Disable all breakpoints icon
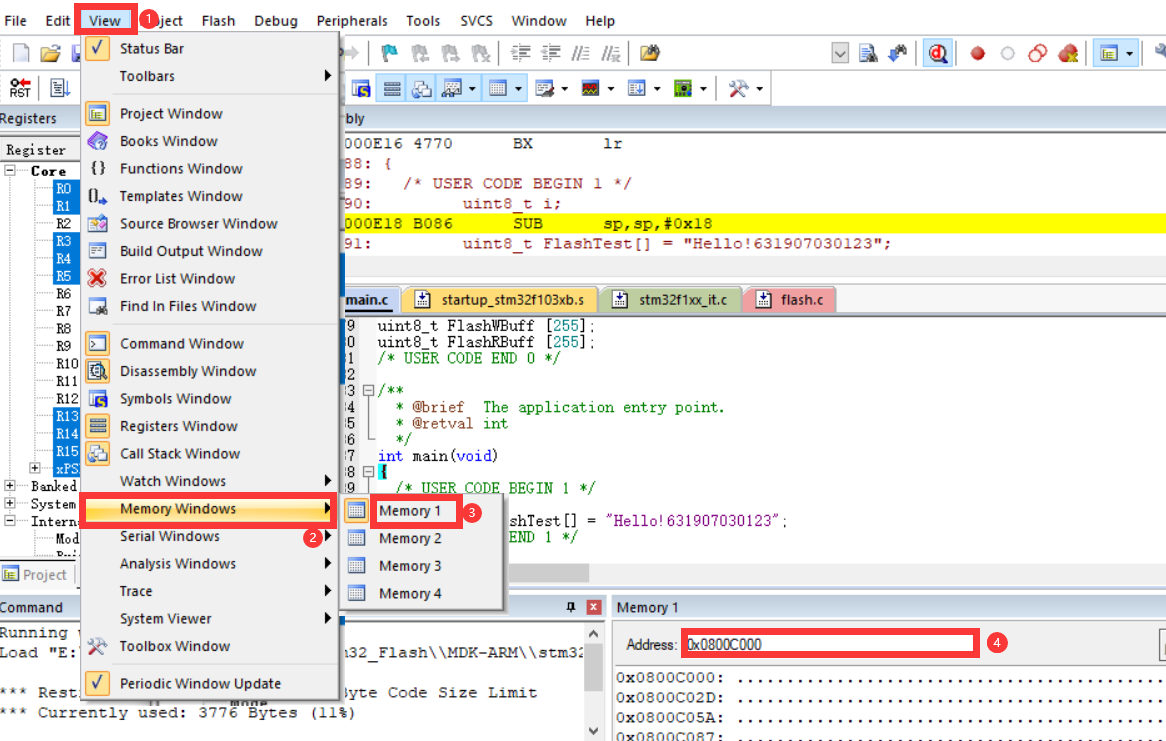1166x741 pixels. (x=1037, y=53)
